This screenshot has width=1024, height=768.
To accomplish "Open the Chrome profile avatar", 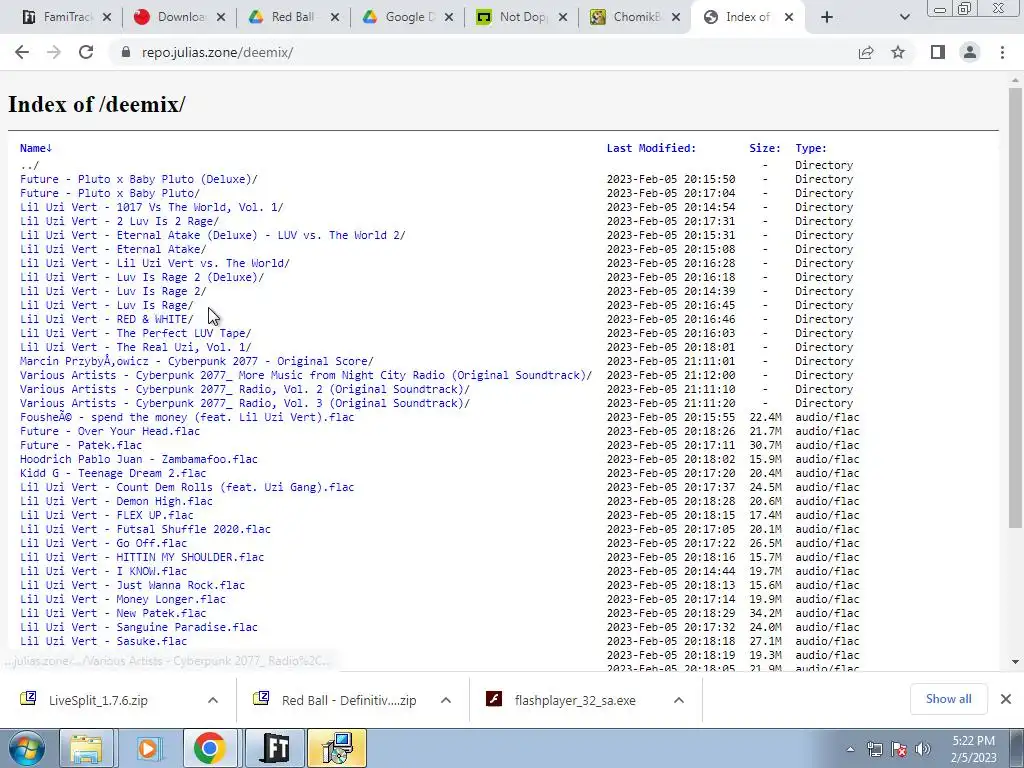I will (970, 52).
